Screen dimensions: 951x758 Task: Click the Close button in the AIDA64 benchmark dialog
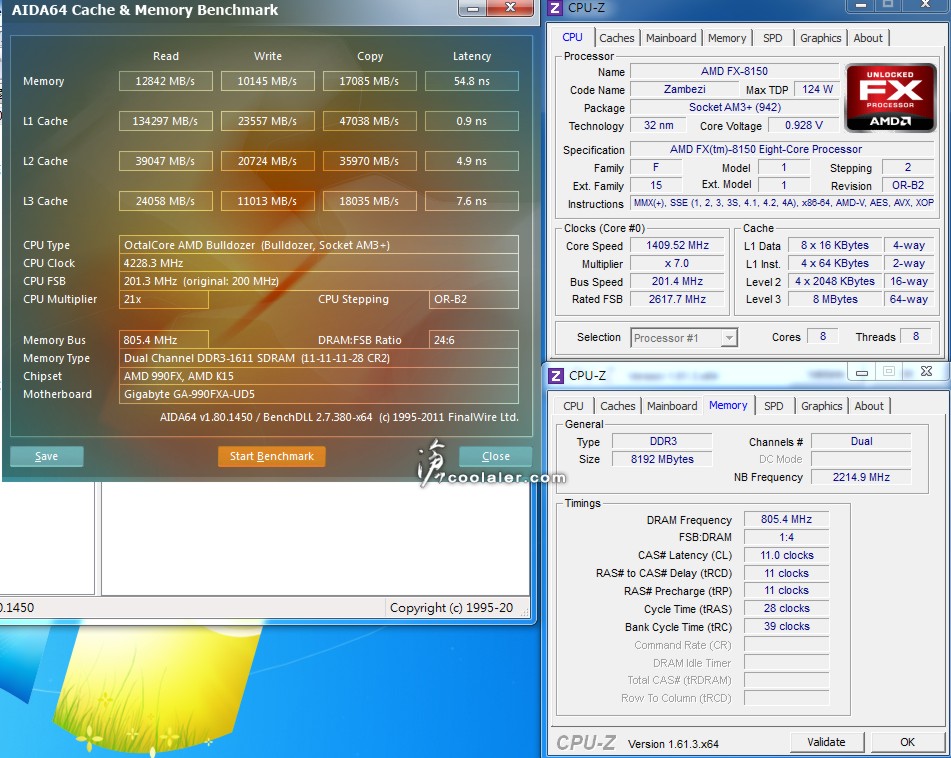pos(496,457)
